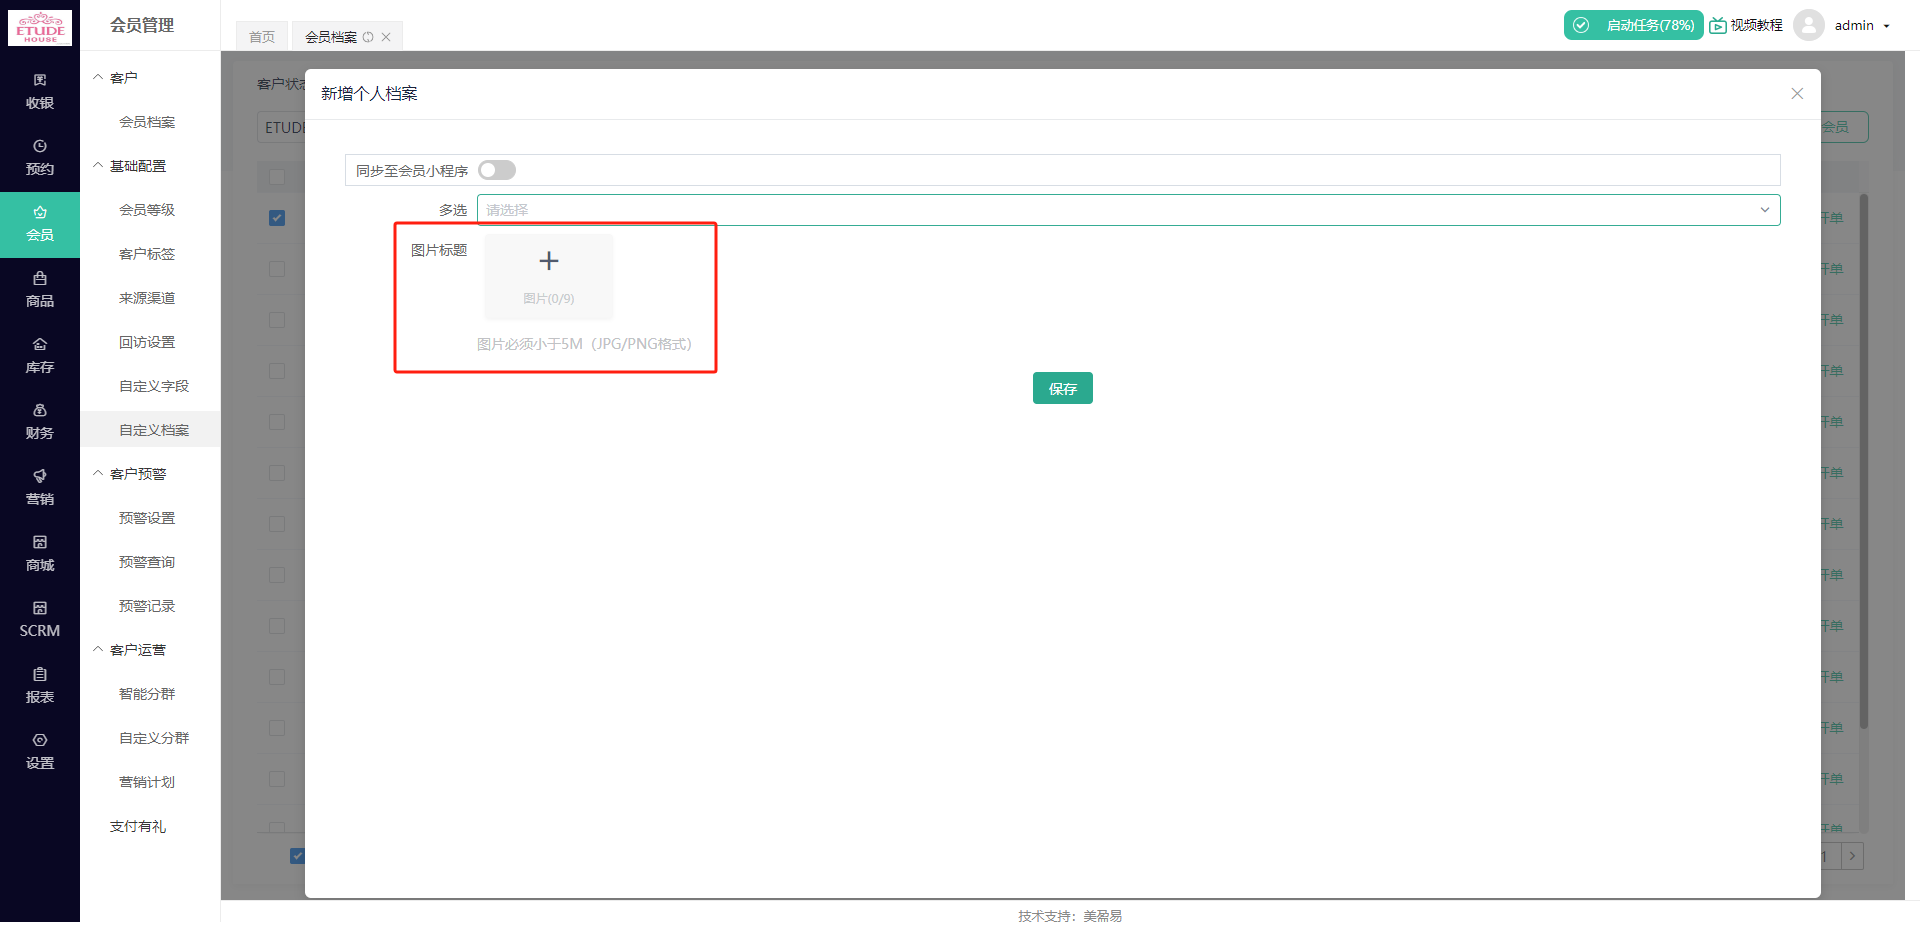The width and height of the screenshot is (1920, 931).
Task: Click the 智能分群 menu item
Action: point(147,694)
